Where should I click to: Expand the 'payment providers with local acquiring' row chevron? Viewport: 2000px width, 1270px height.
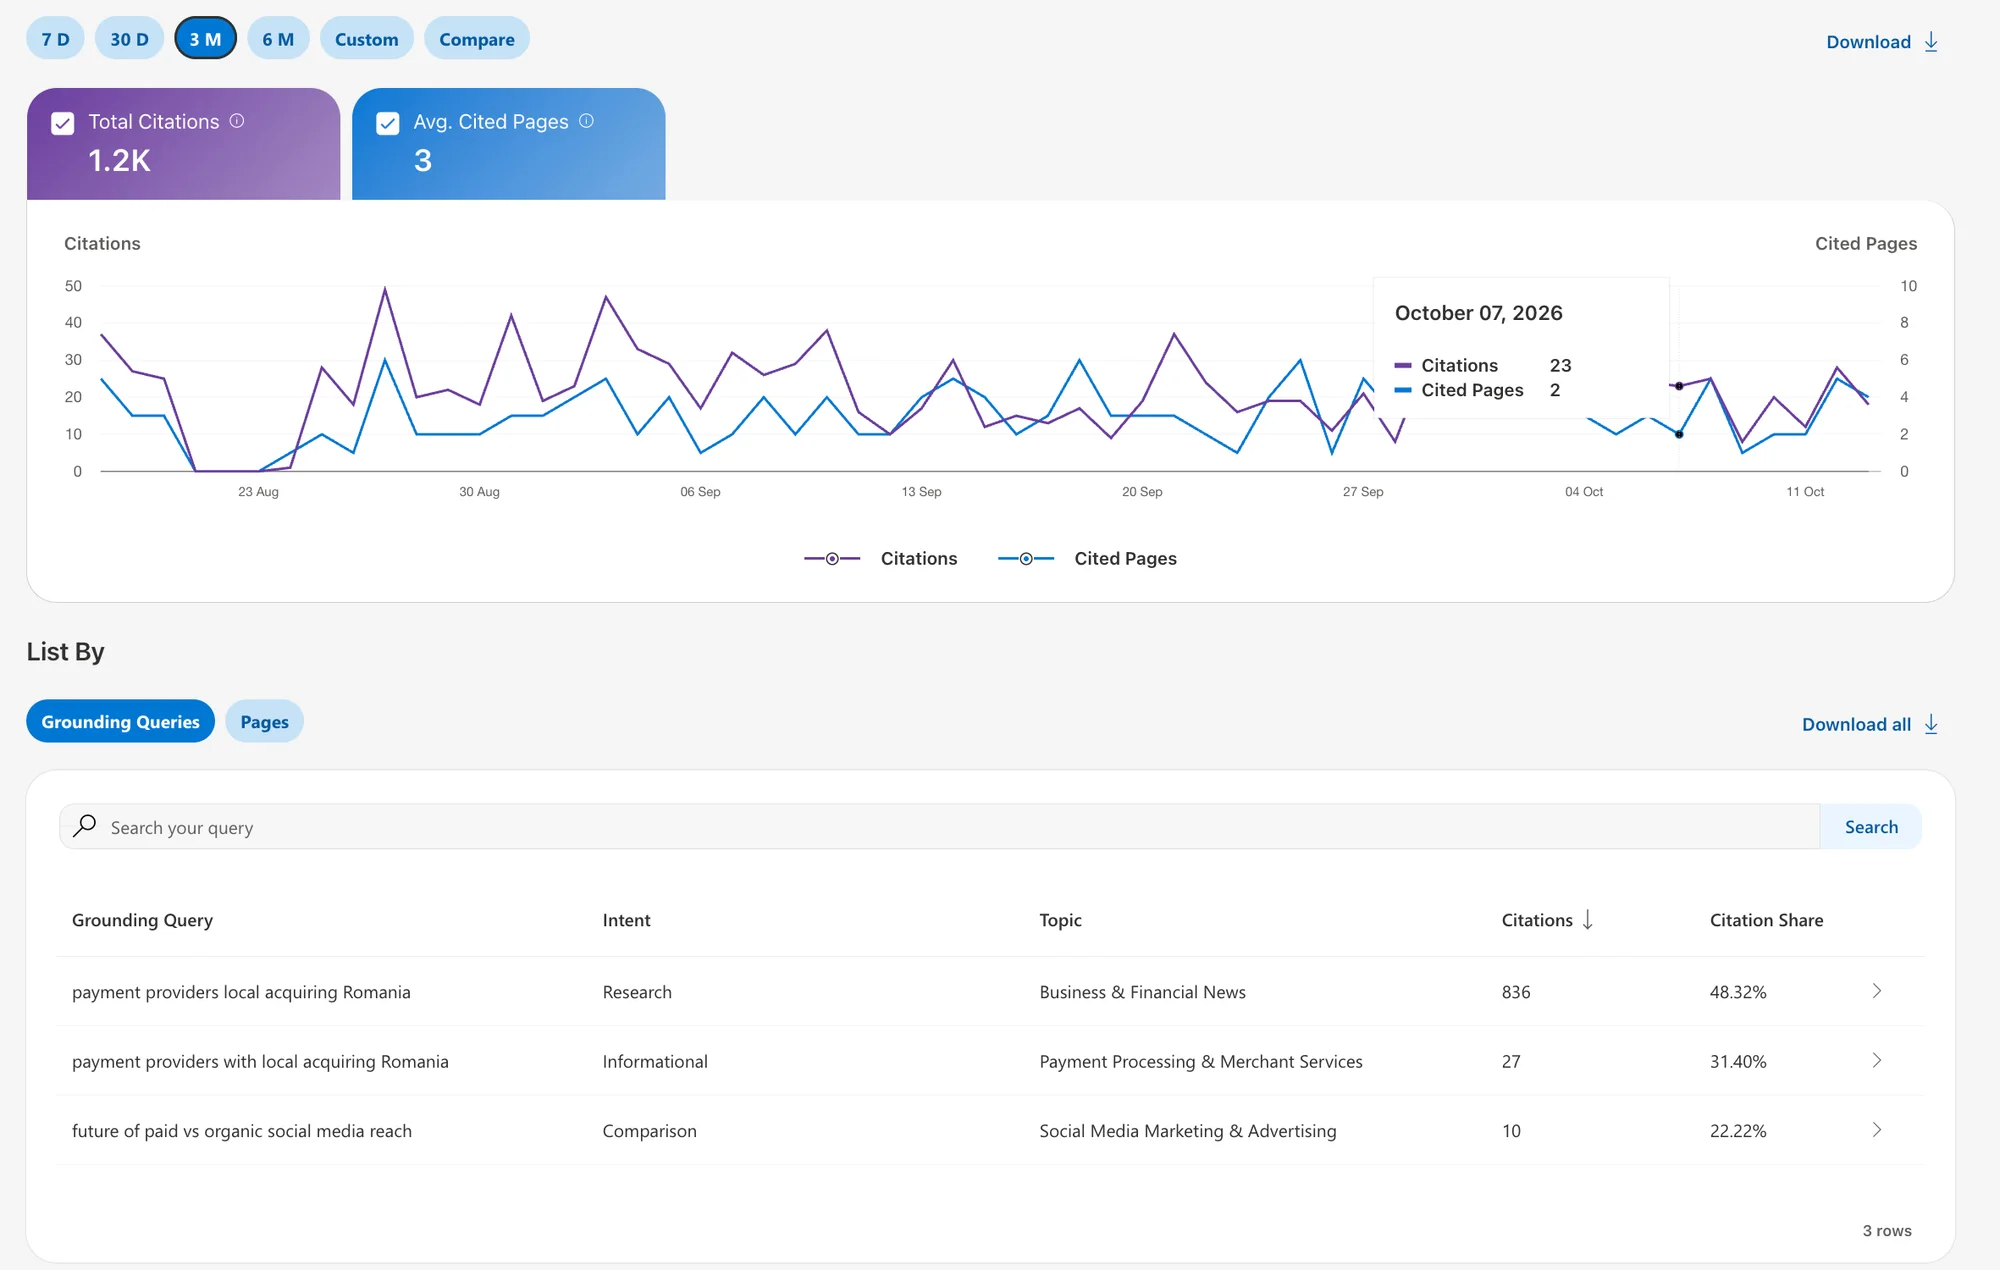point(1877,1060)
